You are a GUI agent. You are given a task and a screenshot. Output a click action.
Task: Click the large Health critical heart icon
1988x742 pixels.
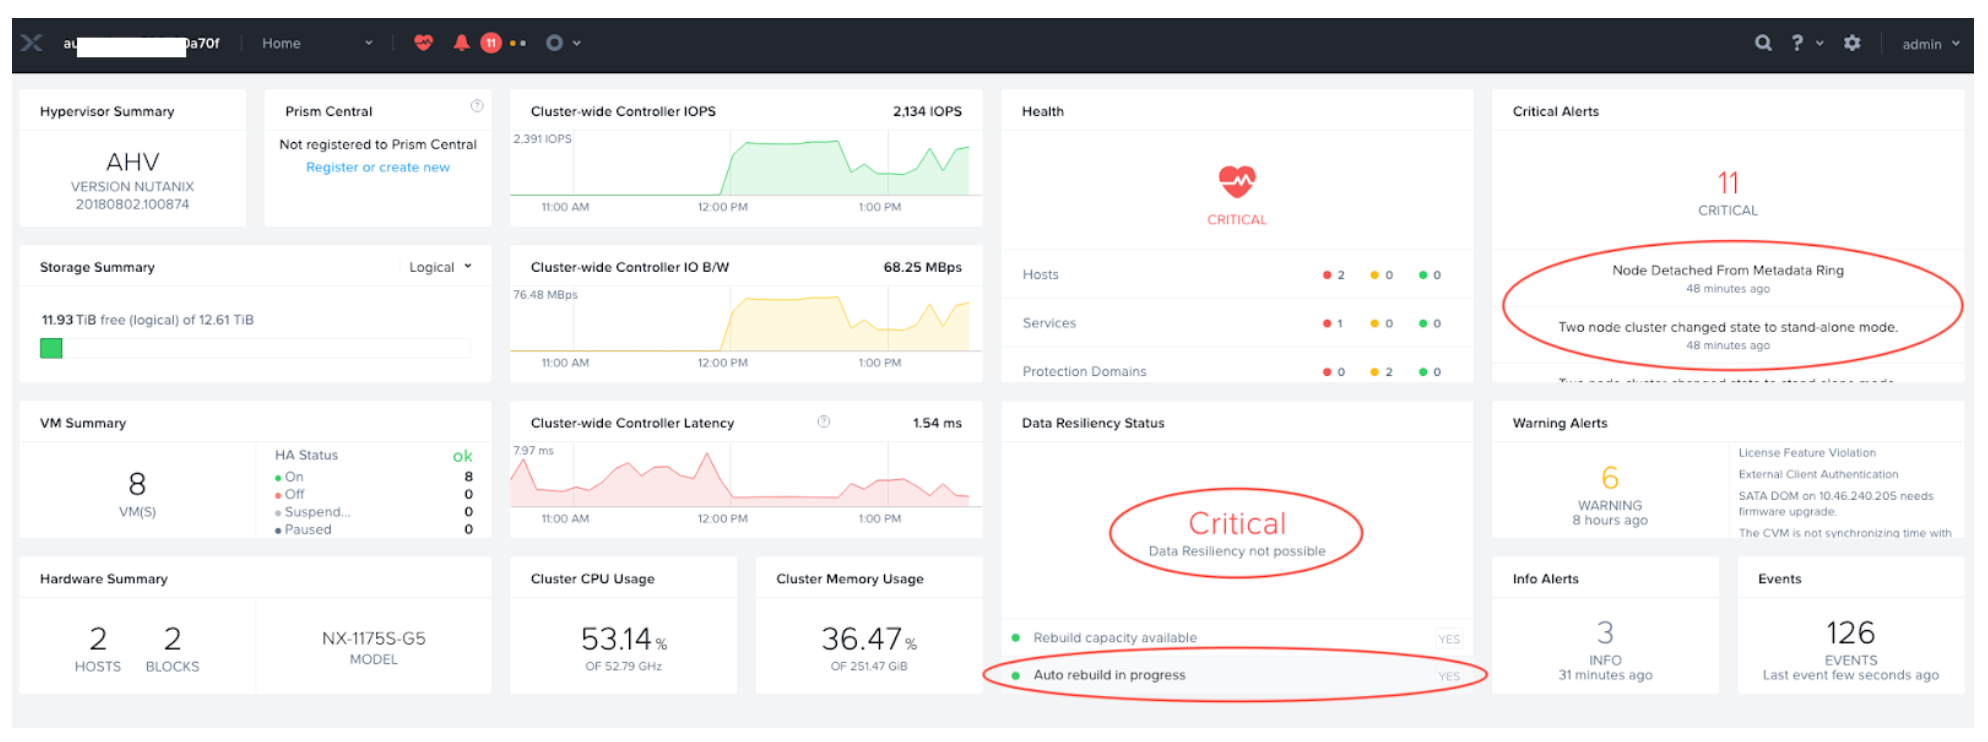1237,181
